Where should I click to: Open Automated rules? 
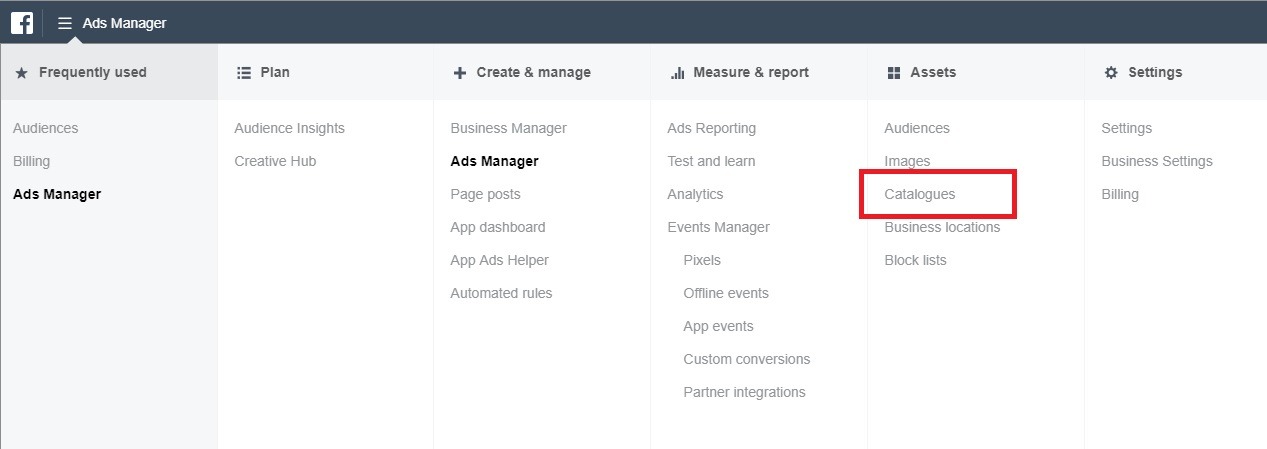pyautogui.click(x=502, y=293)
